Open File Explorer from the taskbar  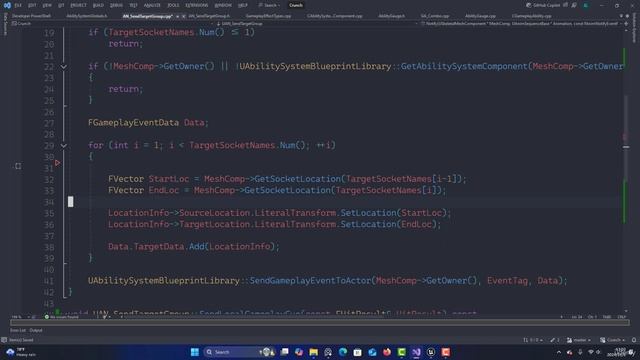313,352
